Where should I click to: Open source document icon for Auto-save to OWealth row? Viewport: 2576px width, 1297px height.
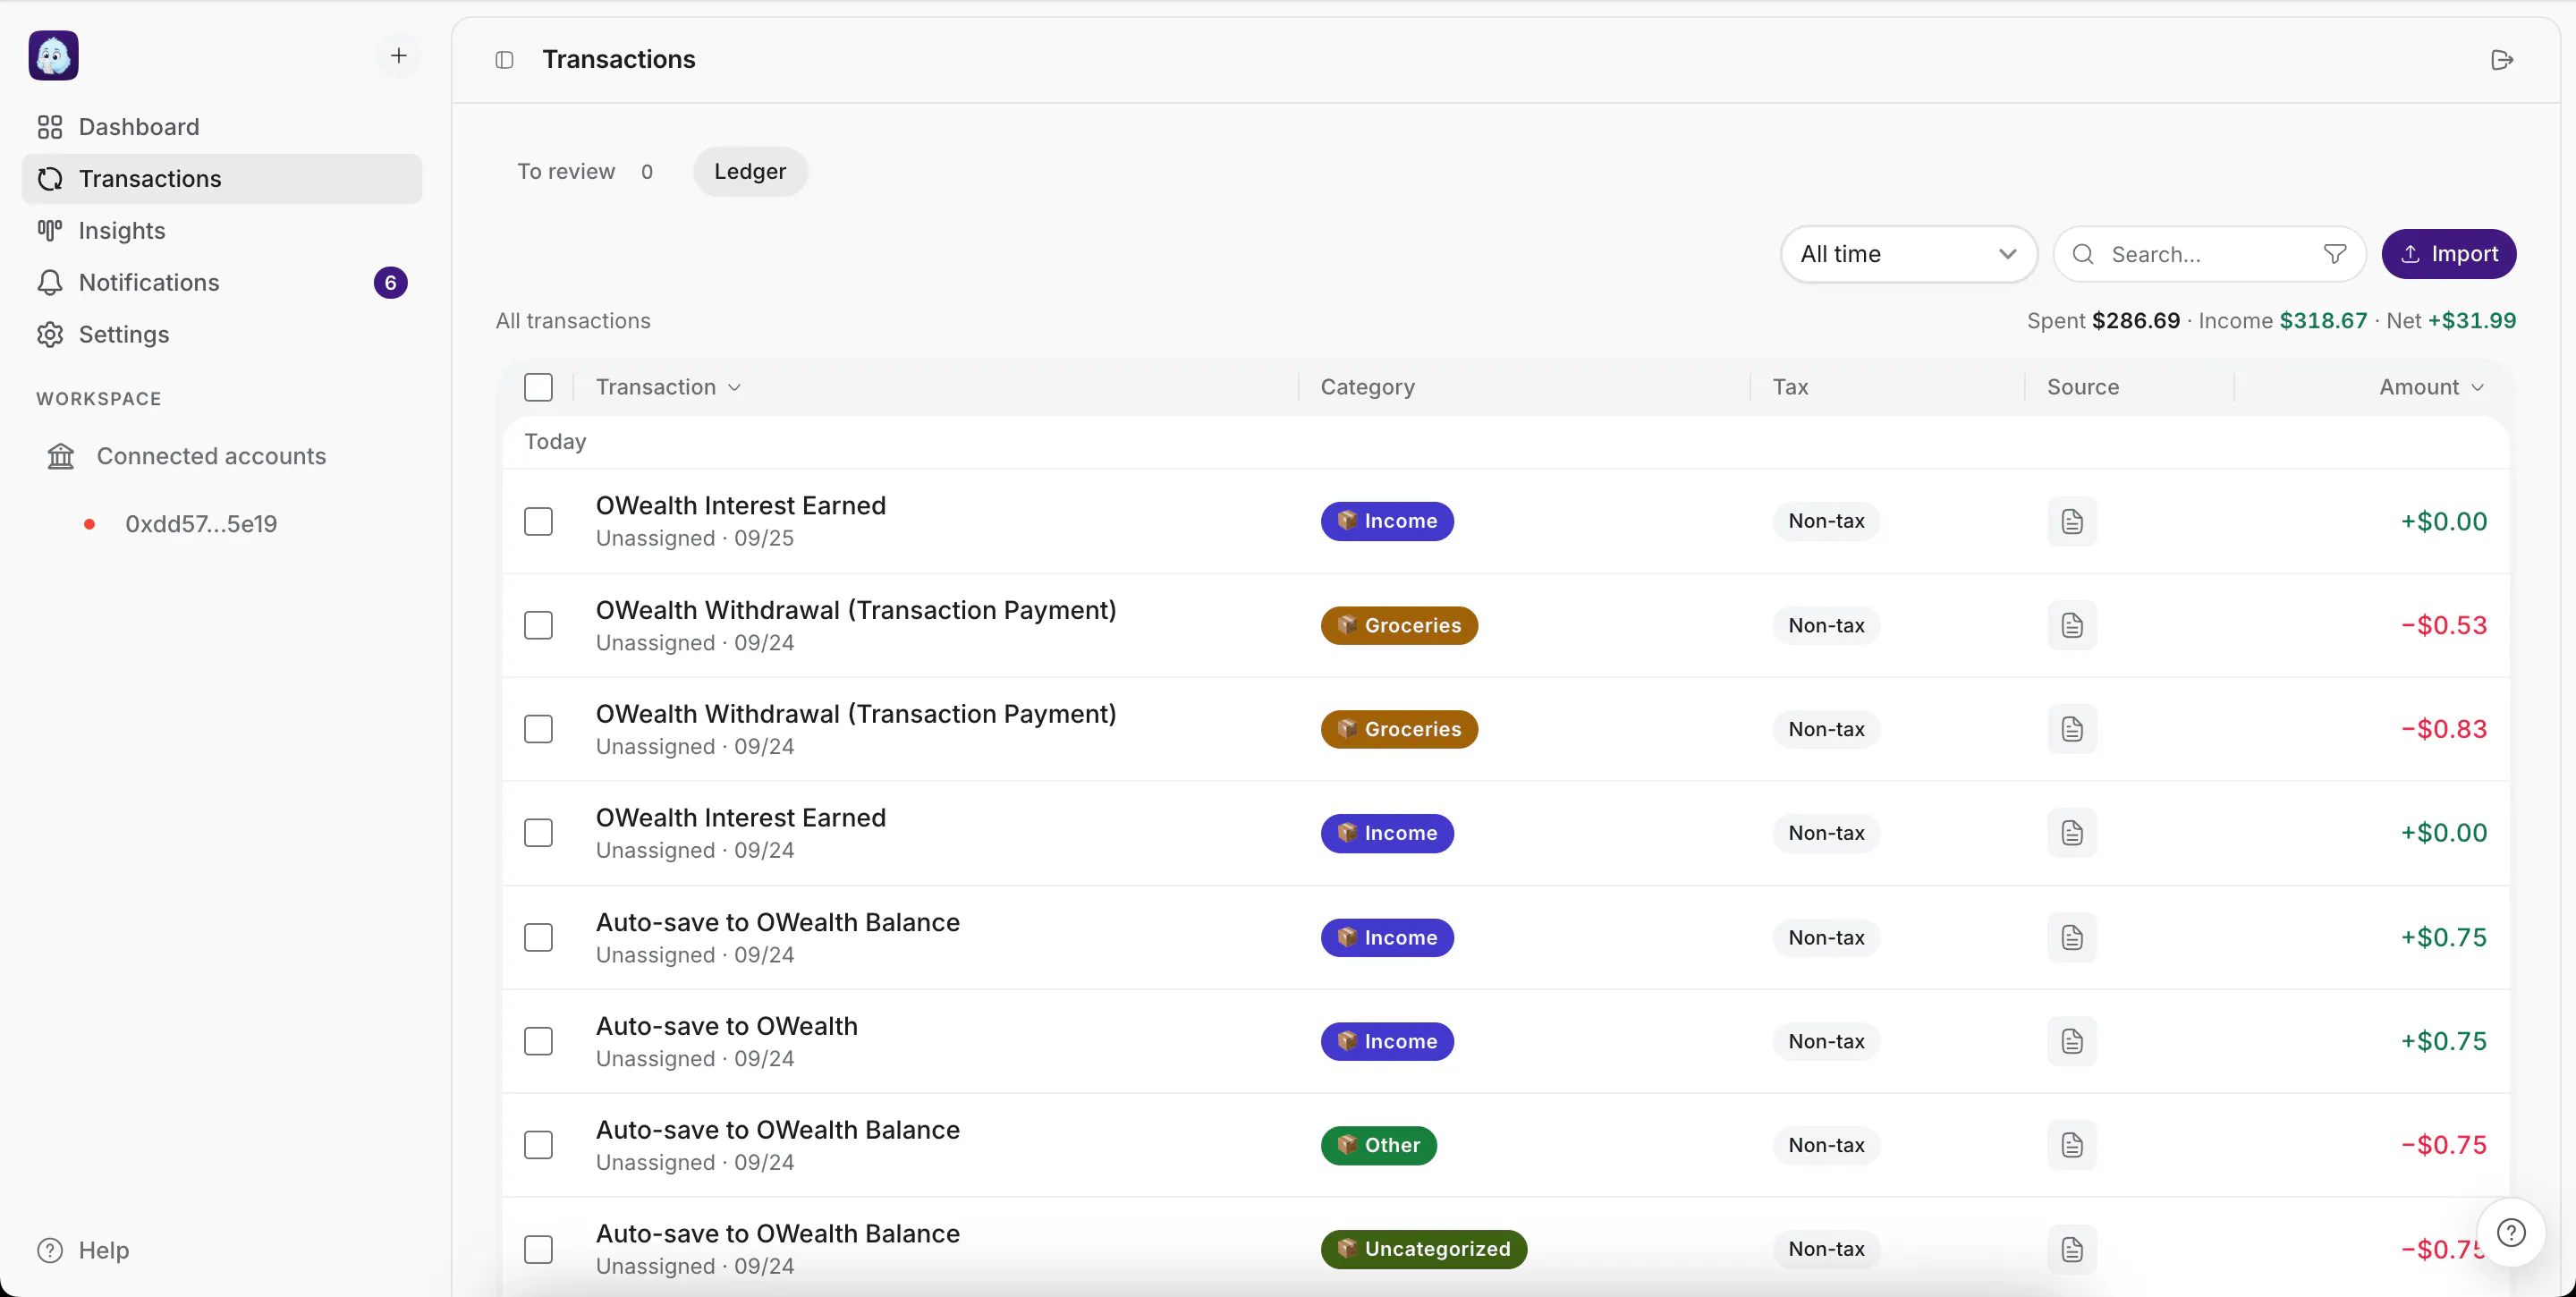(x=2072, y=1041)
